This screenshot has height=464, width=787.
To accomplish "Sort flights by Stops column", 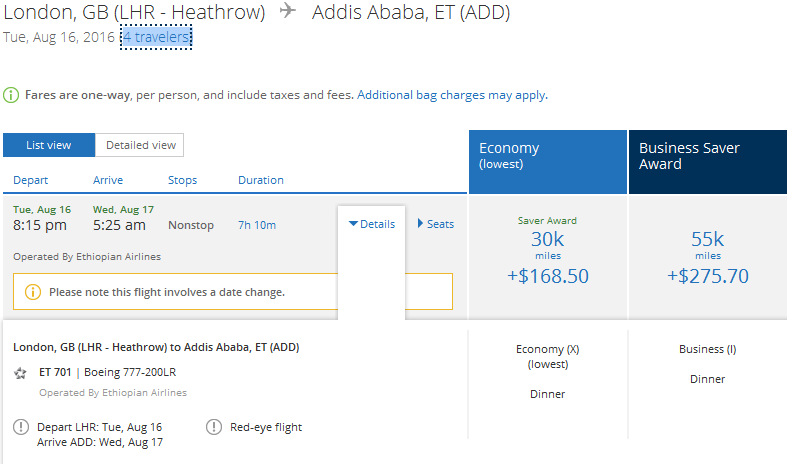I will click(x=182, y=180).
